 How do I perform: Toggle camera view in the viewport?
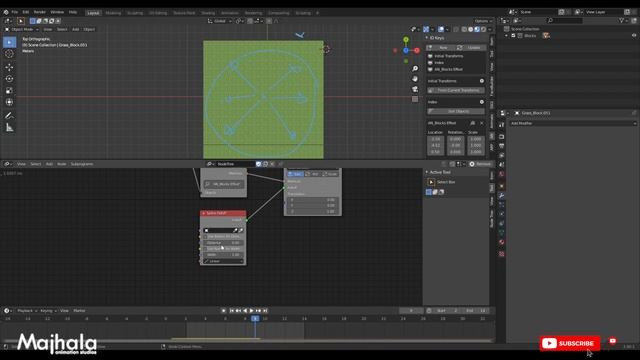(415, 89)
